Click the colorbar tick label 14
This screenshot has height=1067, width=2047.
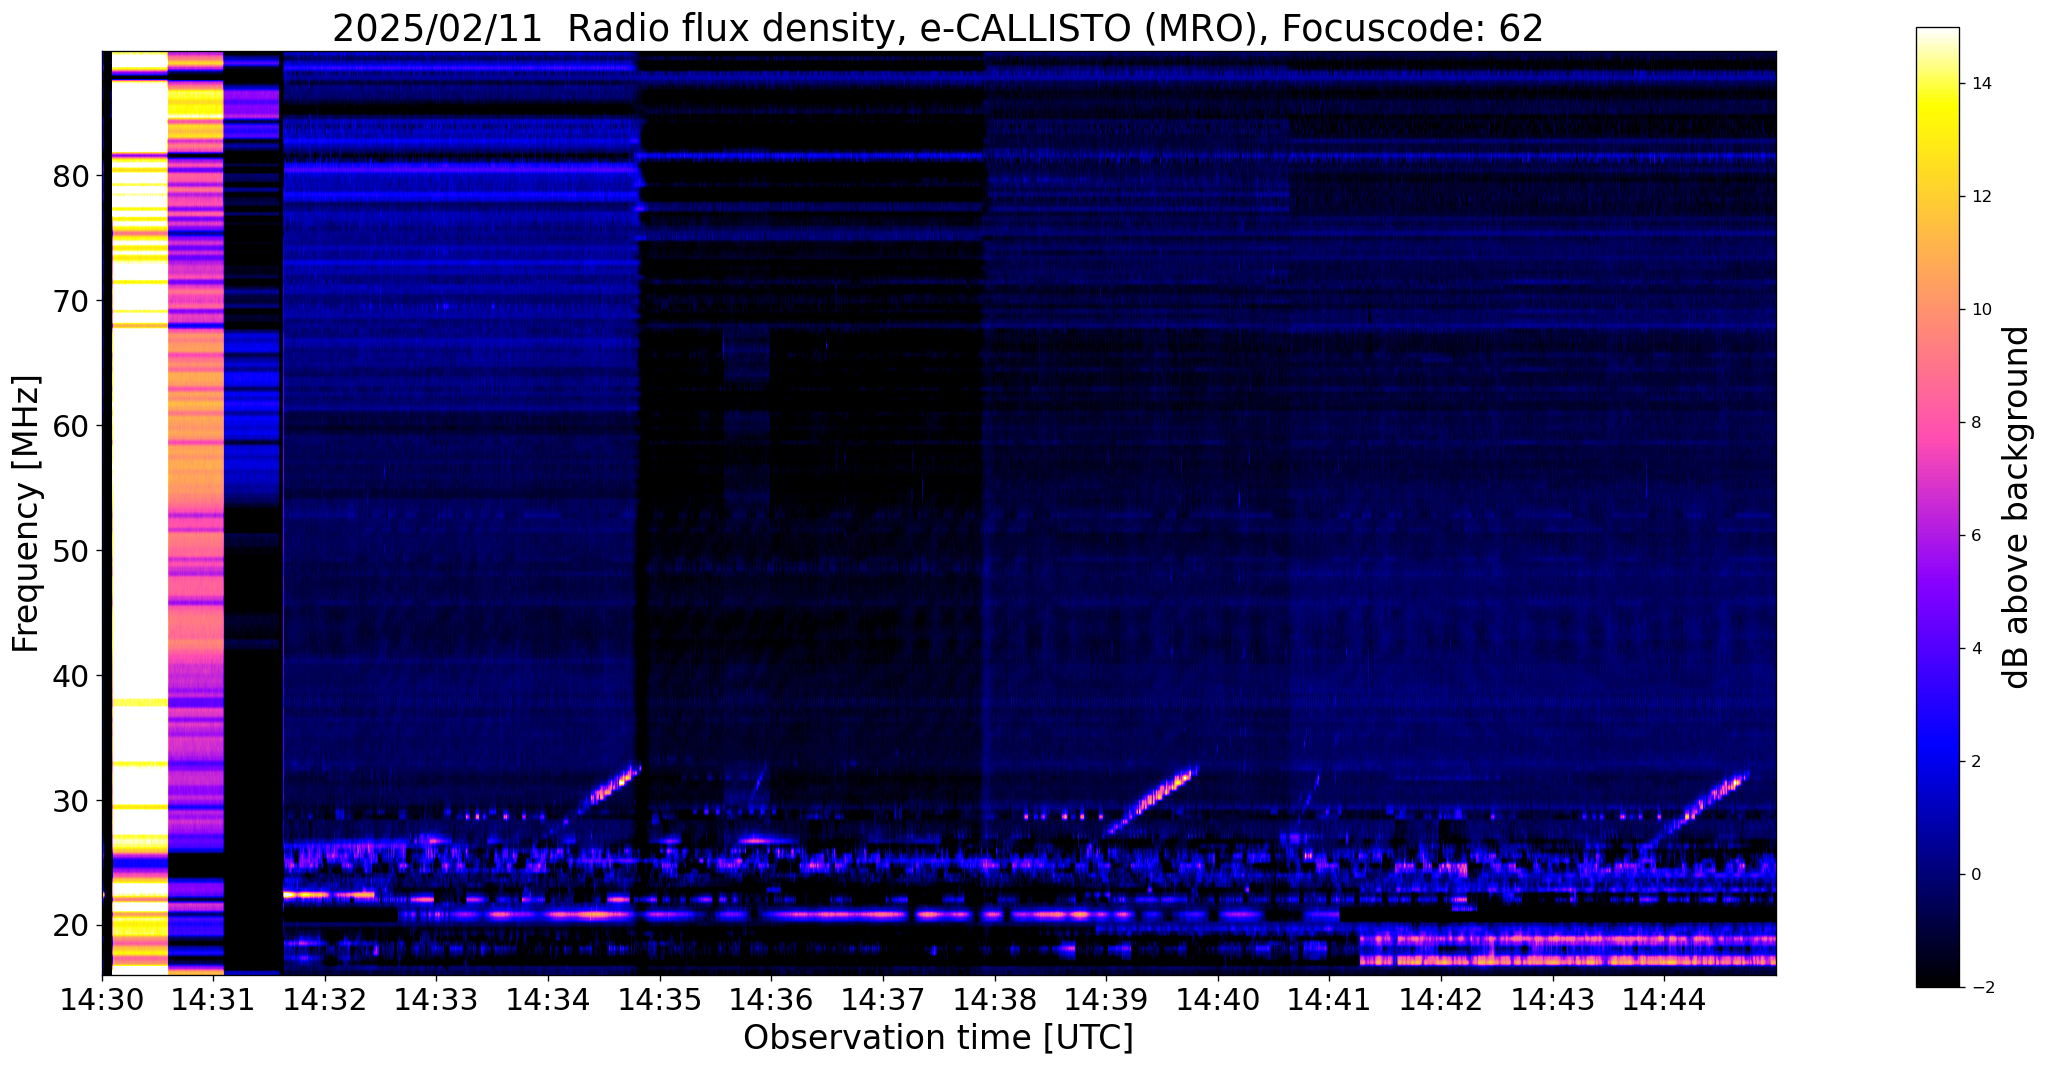point(1984,84)
